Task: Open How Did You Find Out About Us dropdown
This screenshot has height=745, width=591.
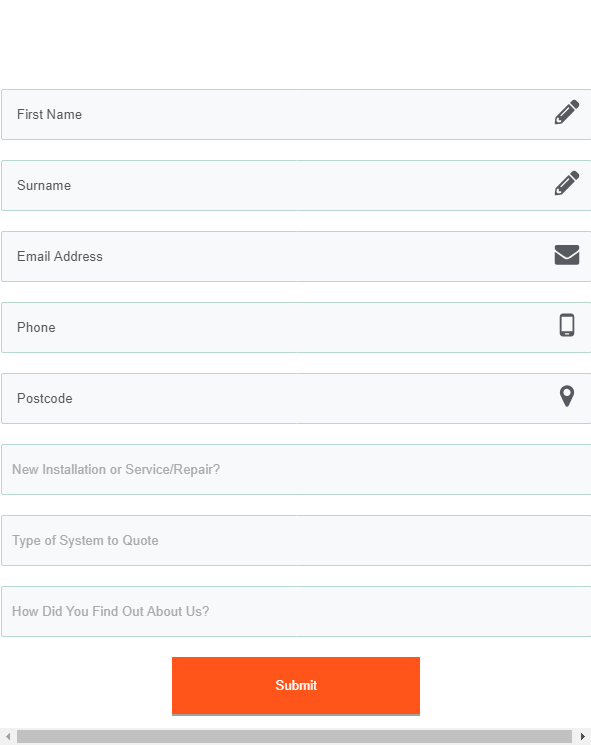Action: pos(296,611)
